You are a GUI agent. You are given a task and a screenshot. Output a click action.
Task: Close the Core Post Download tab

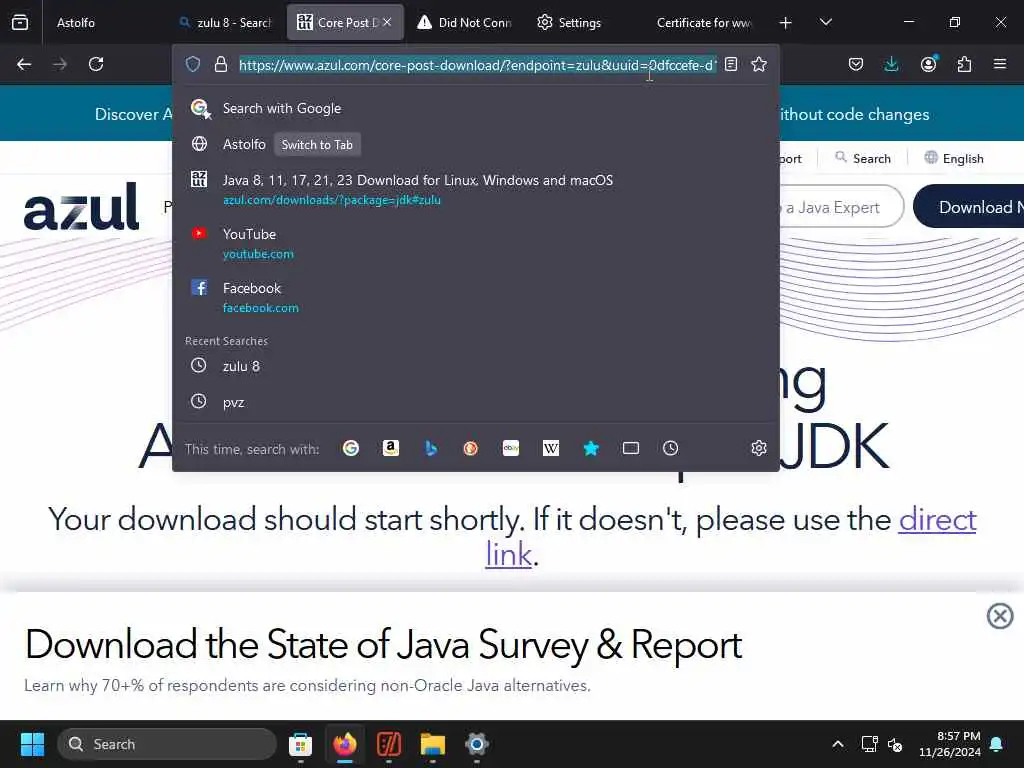387,22
